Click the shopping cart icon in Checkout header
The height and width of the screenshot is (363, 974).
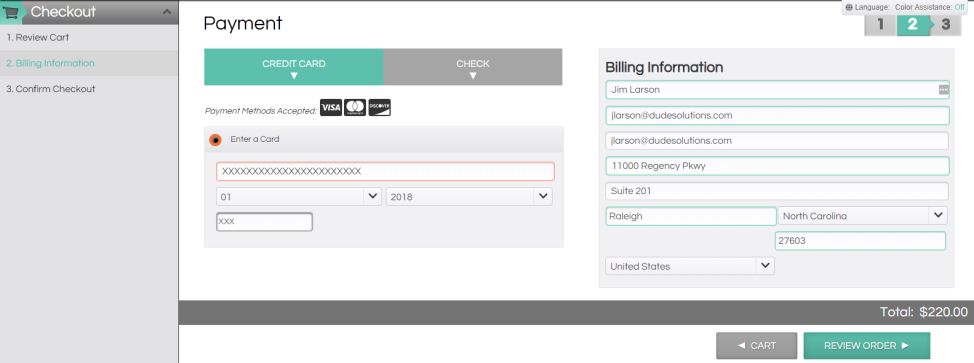coord(11,12)
